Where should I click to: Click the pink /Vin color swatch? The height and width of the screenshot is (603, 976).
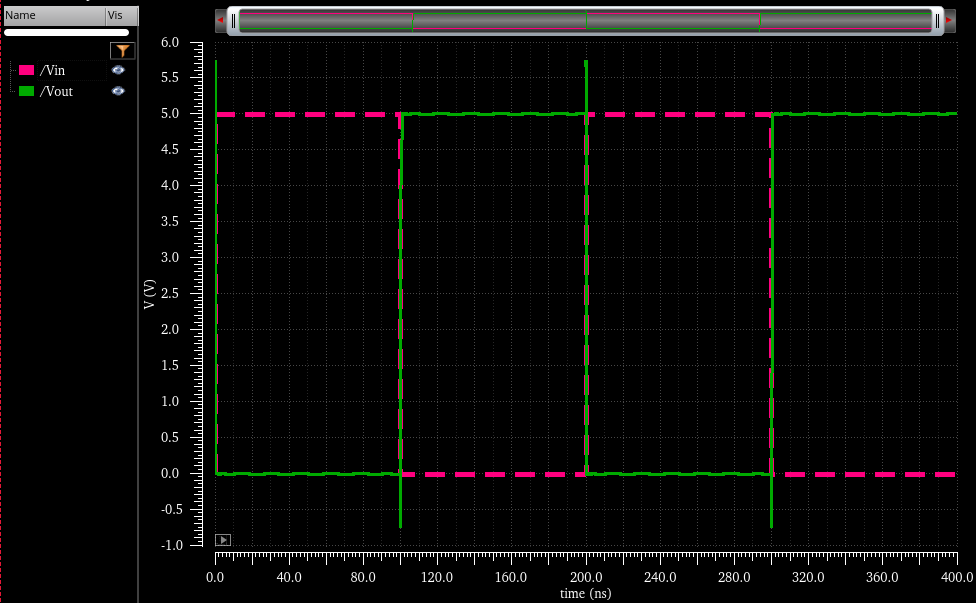26,70
